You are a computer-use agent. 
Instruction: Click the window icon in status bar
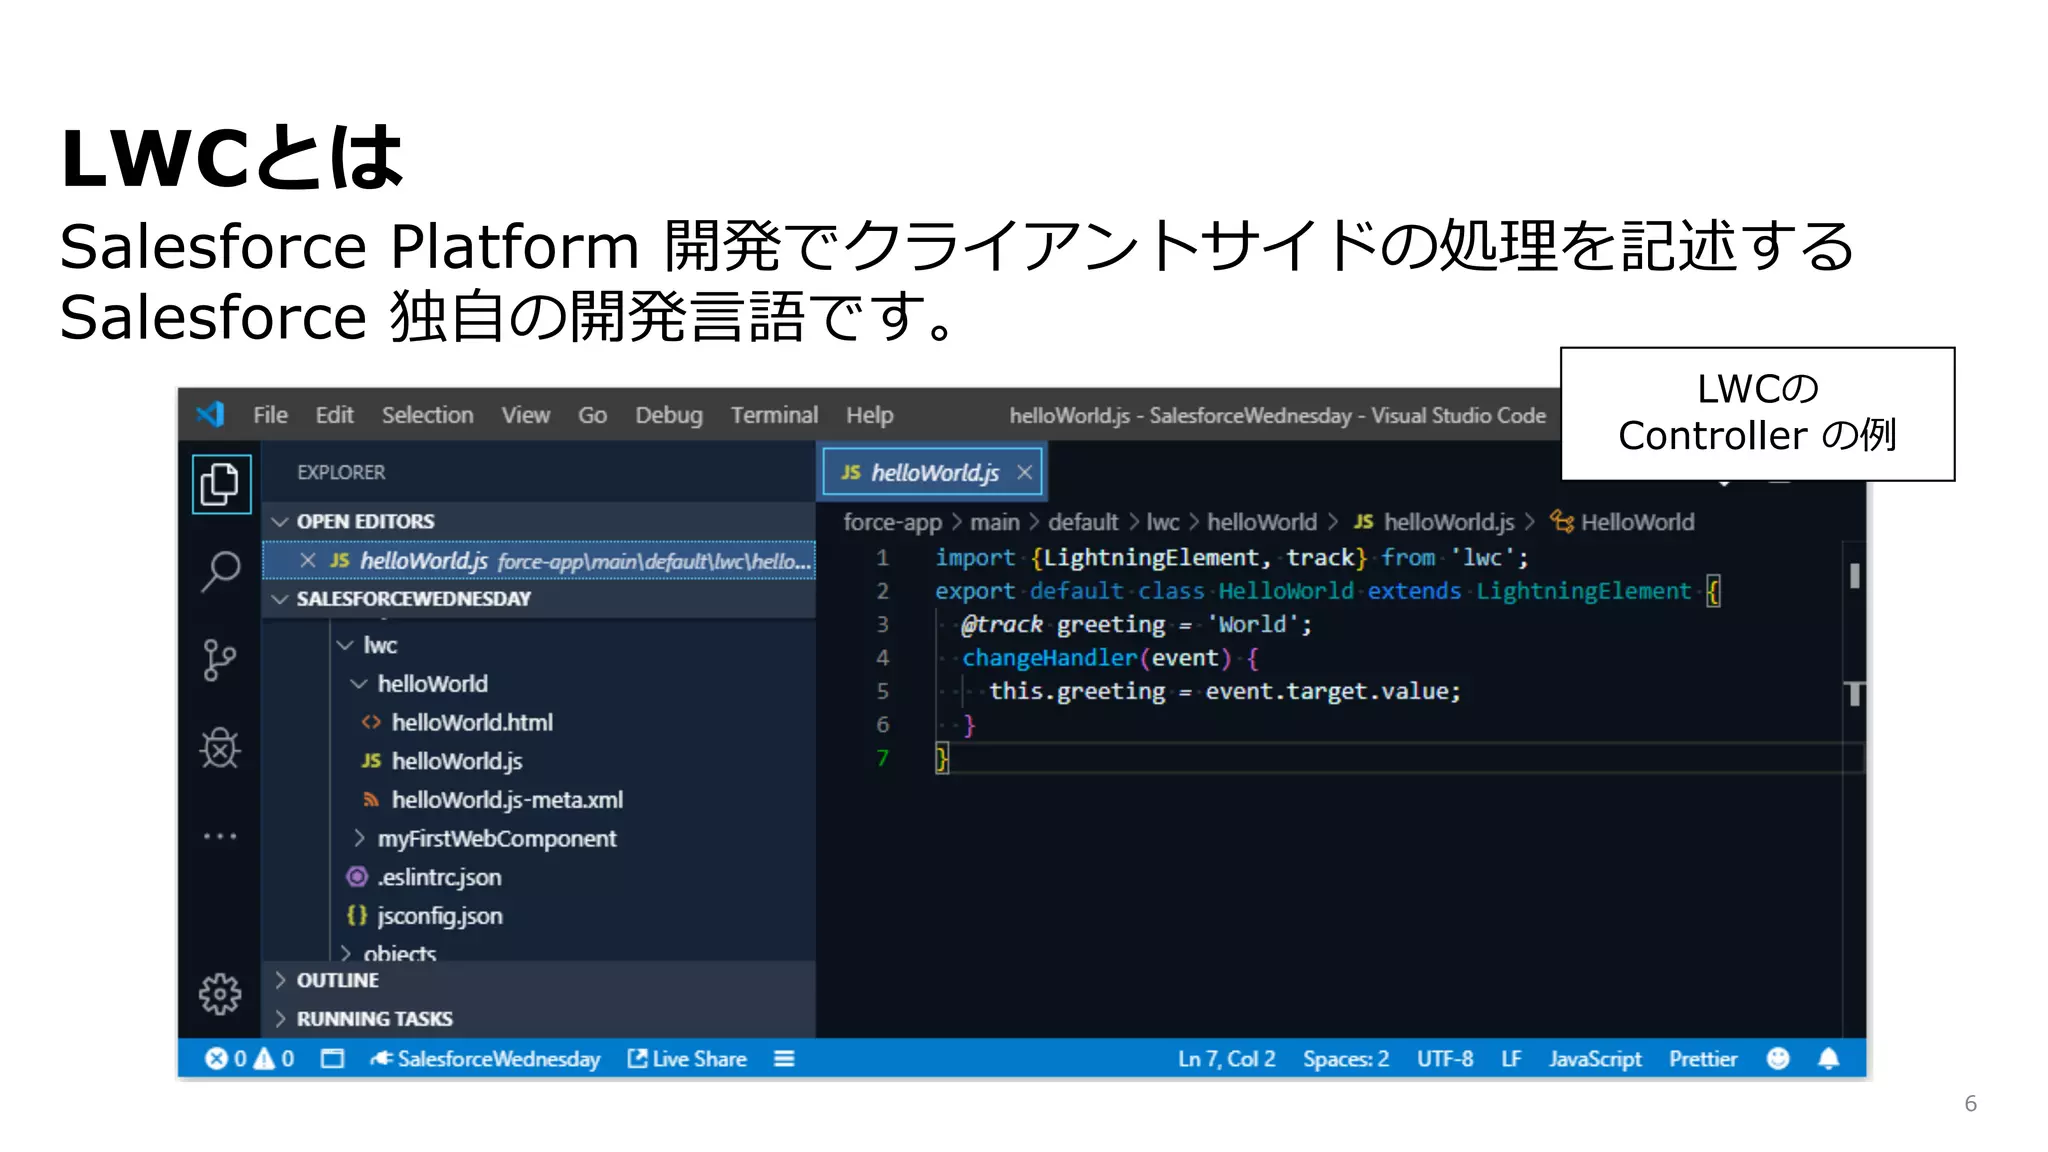[x=332, y=1058]
